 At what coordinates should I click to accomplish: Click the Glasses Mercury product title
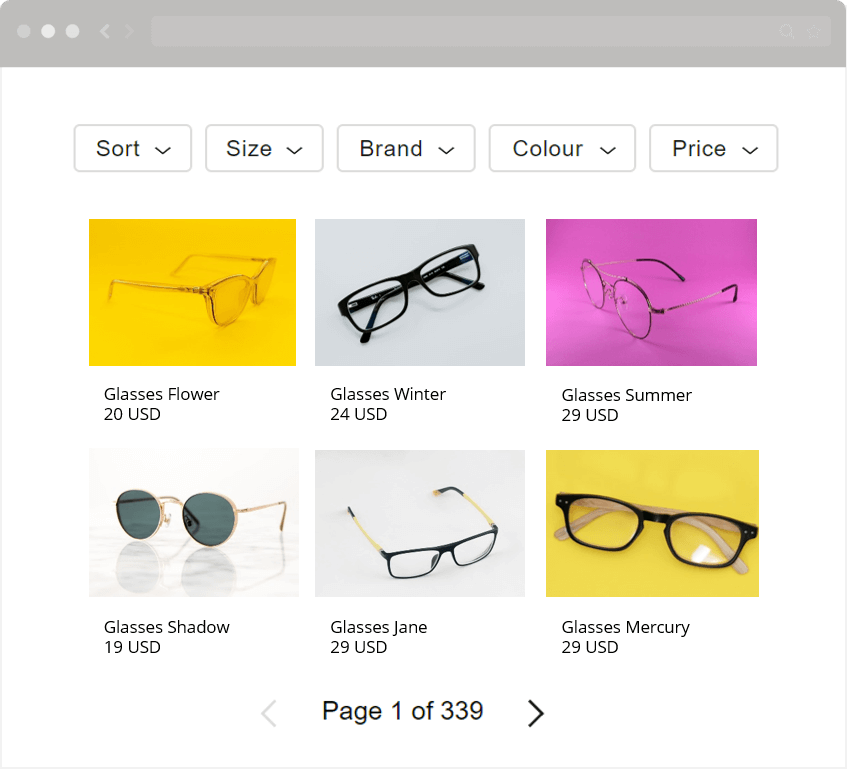(626, 627)
